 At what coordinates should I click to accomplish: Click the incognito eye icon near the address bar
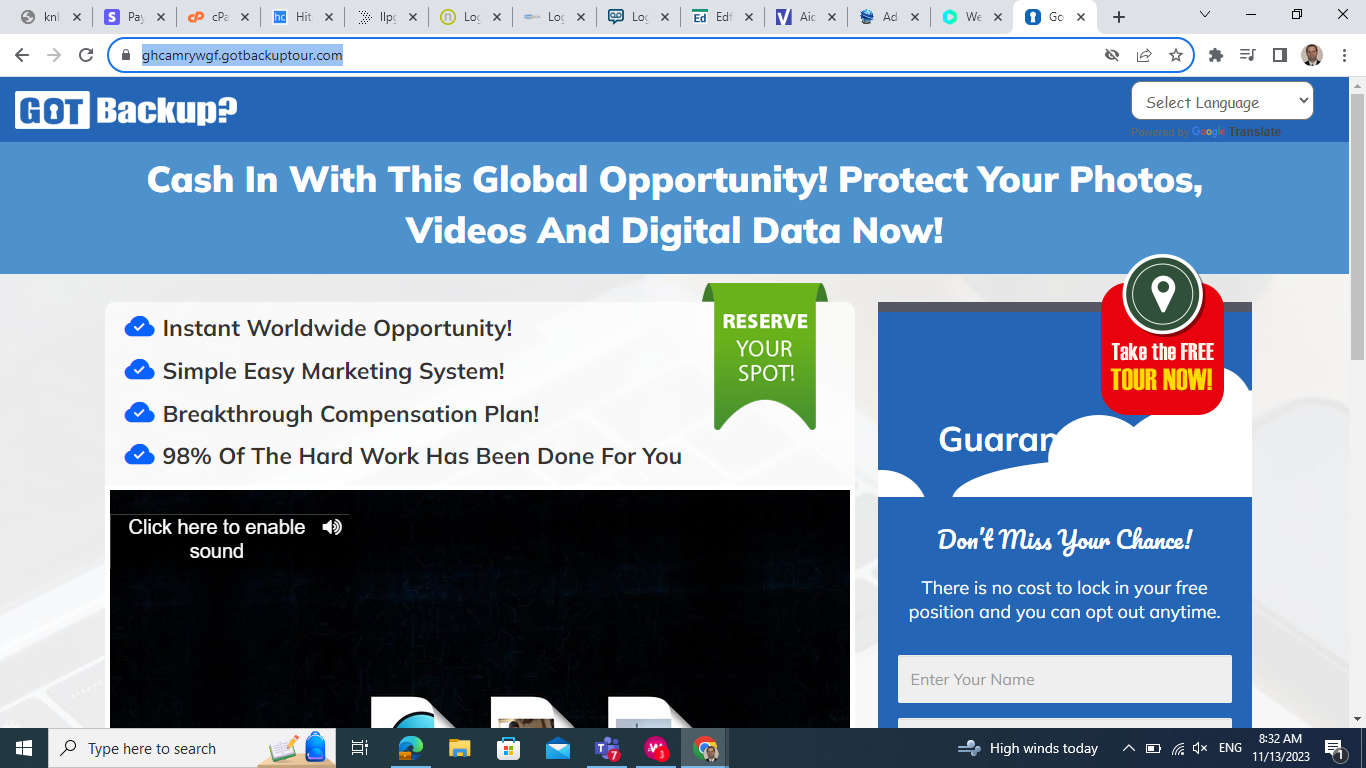tap(1112, 55)
